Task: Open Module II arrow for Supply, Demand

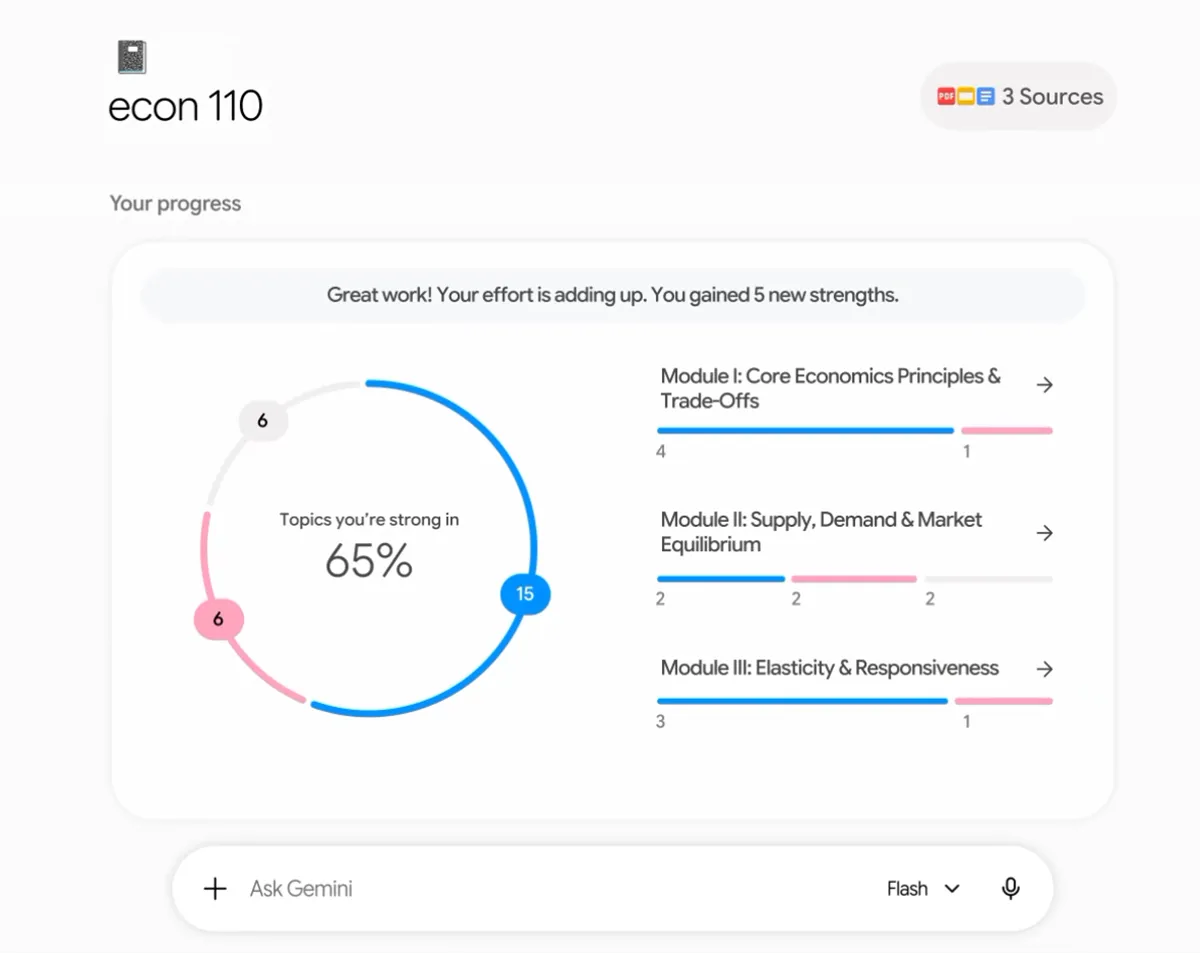Action: tap(1044, 533)
